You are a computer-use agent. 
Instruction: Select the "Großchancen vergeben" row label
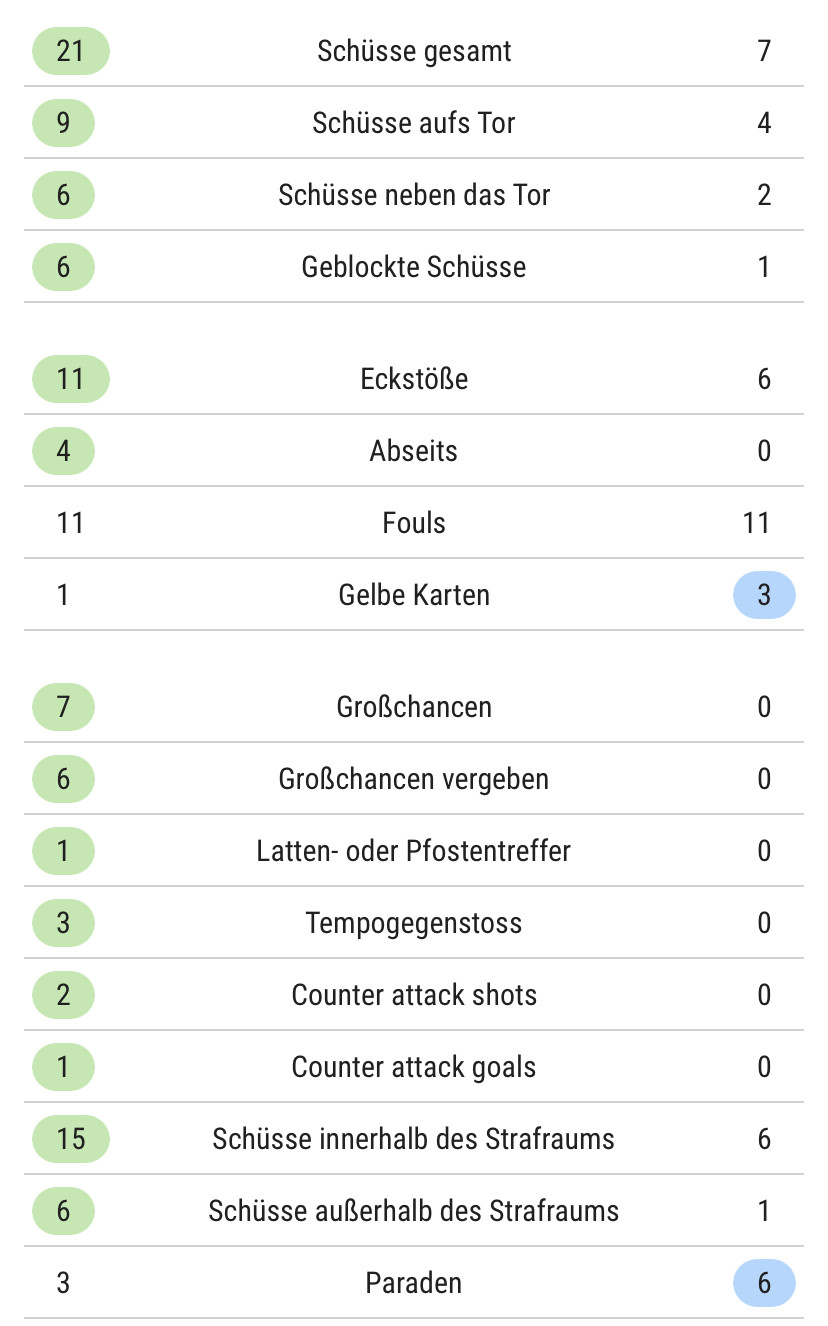(x=414, y=779)
